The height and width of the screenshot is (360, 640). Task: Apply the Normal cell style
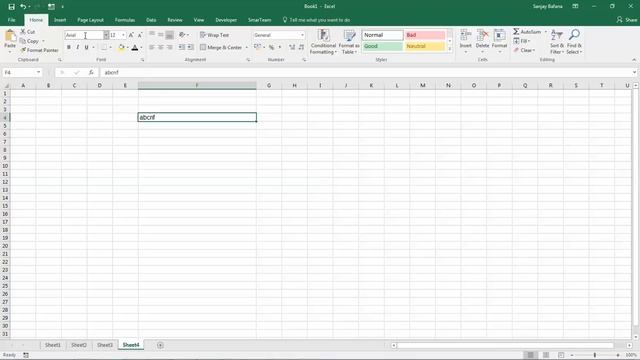[382, 35]
